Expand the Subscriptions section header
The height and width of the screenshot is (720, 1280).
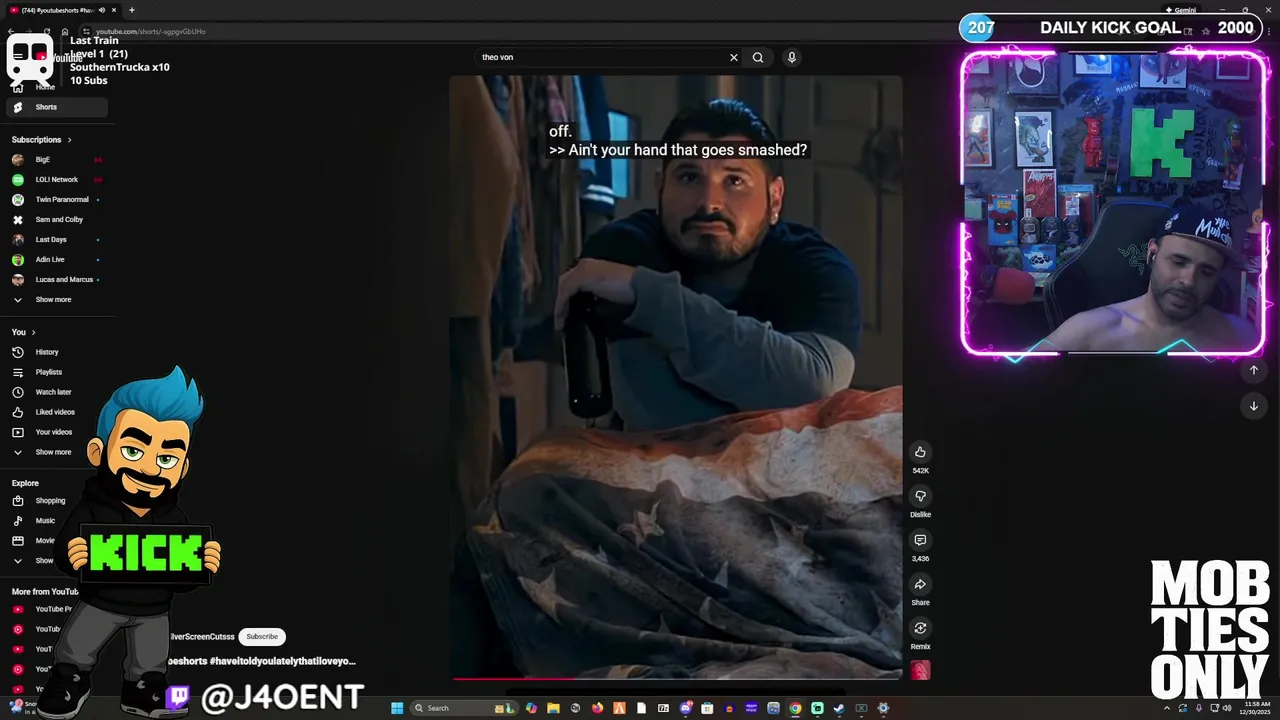point(41,140)
